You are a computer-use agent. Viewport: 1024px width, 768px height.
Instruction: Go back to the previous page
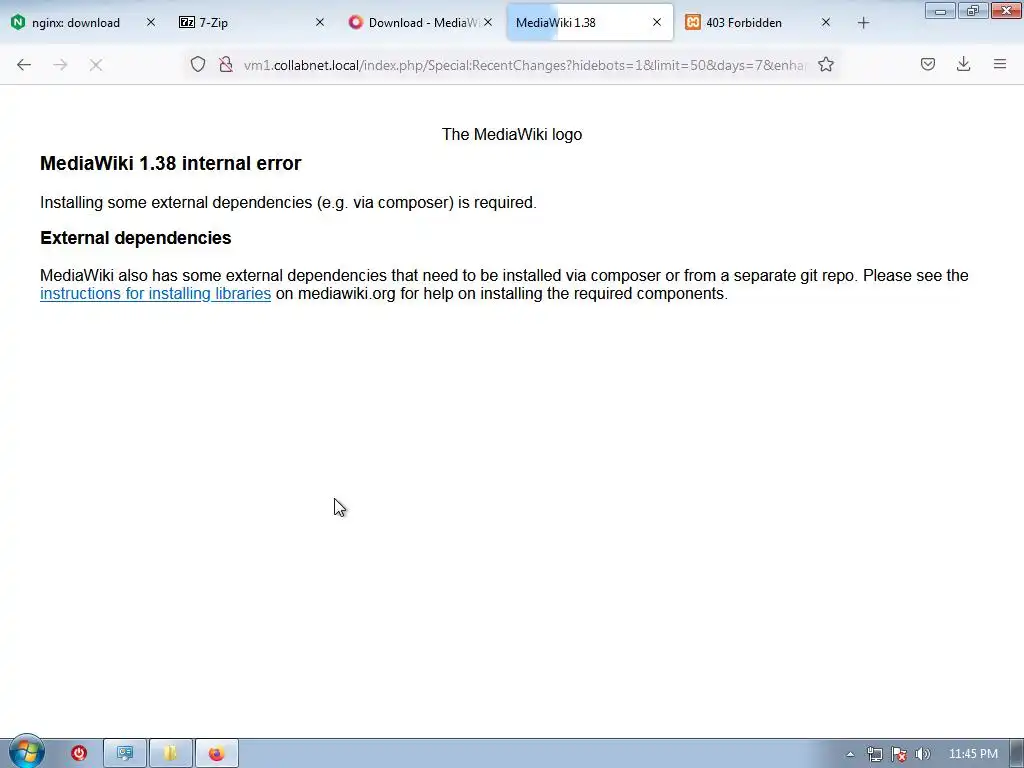click(24, 65)
